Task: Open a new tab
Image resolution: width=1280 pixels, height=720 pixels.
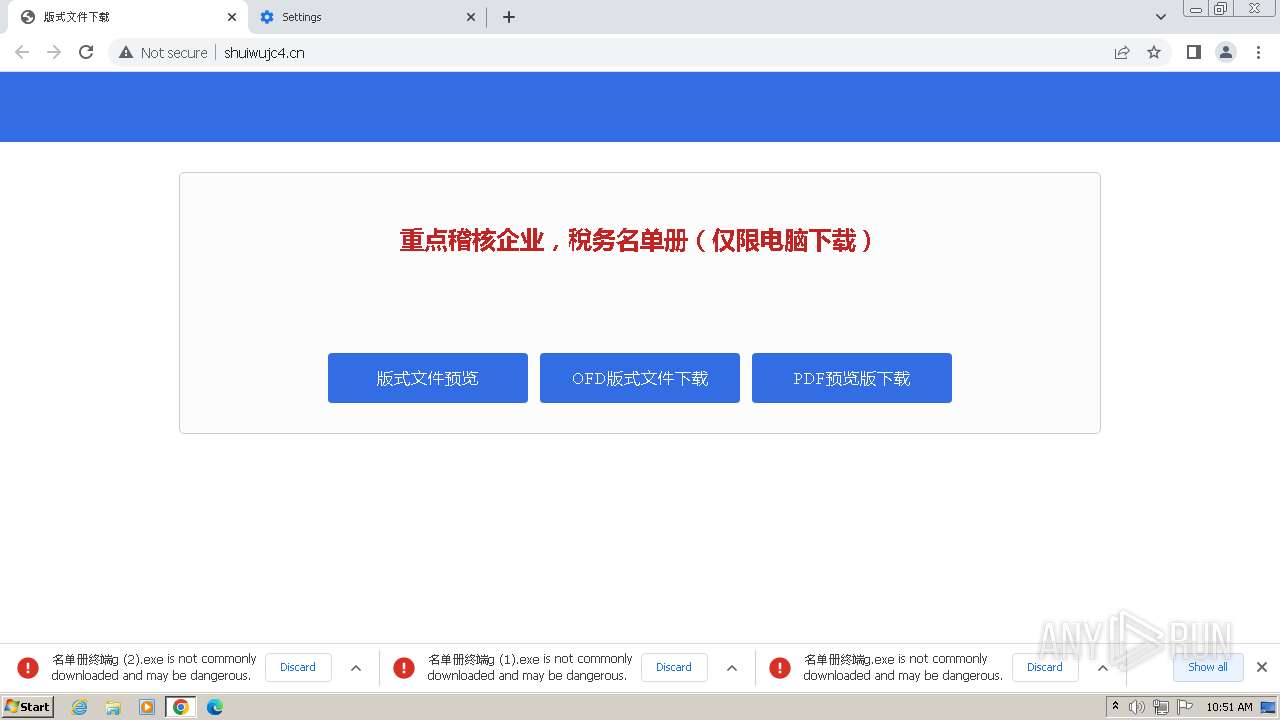Action: click(509, 17)
